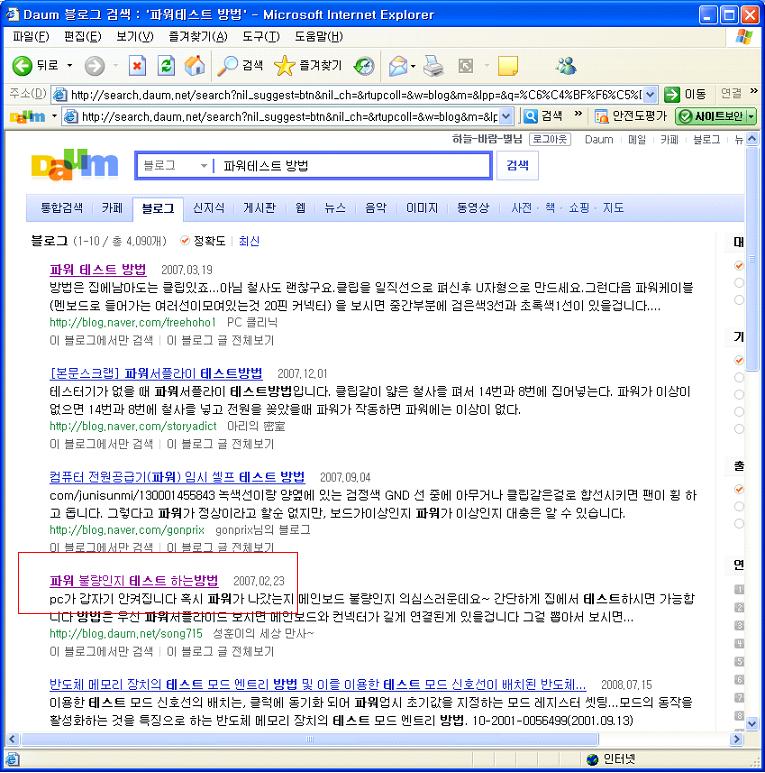The width and height of the screenshot is (765, 773).
Task: Print the page with printer icon
Action: point(433,66)
